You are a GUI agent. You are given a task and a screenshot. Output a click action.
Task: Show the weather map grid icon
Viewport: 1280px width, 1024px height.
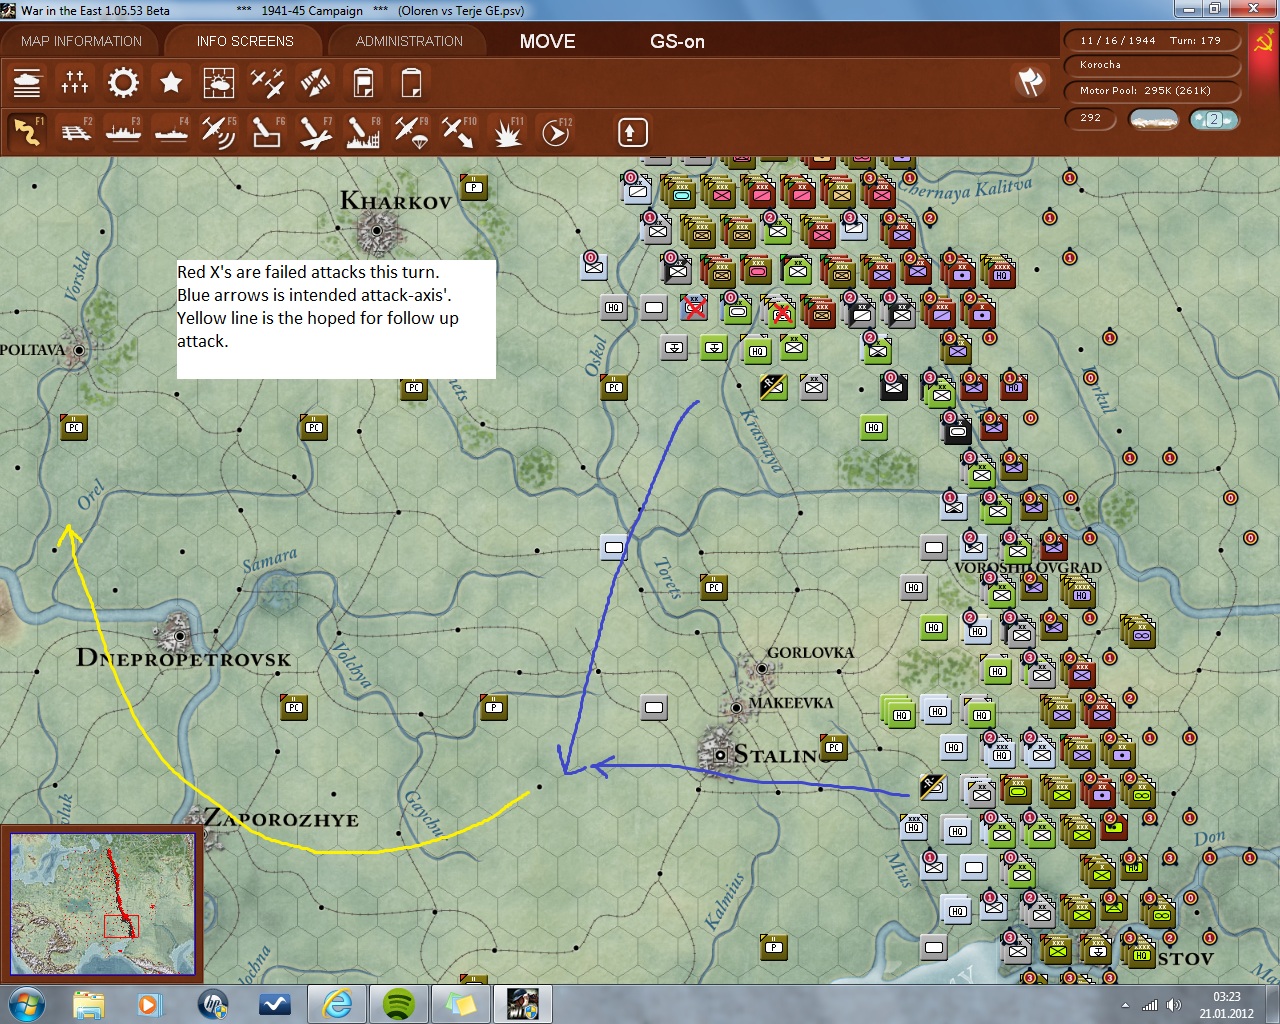(x=219, y=82)
